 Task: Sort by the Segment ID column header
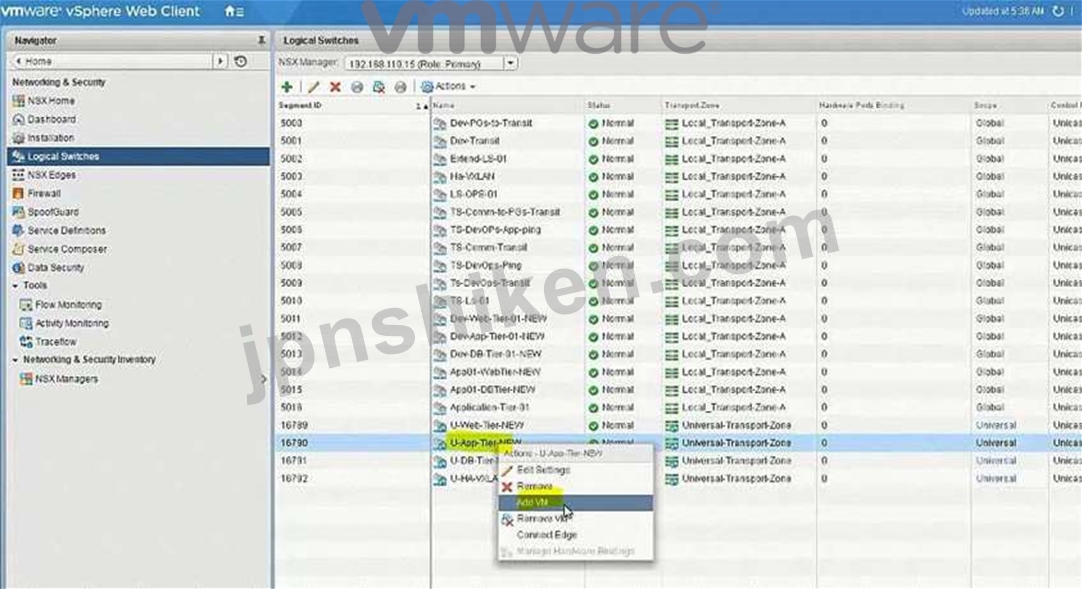pyautogui.click(x=353, y=106)
